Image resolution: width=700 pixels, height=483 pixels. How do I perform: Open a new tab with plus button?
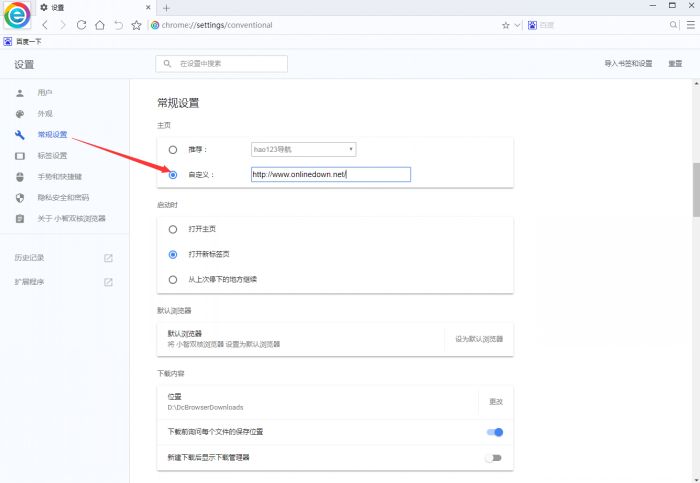tap(167, 8)
